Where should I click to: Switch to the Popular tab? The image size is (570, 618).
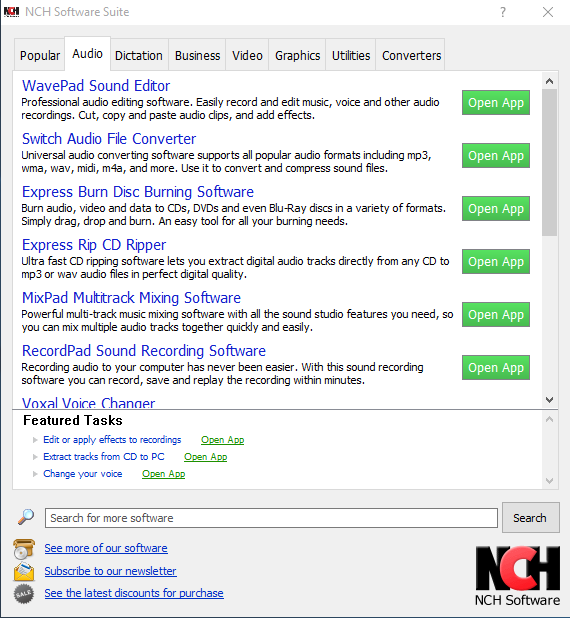(40, 55)
